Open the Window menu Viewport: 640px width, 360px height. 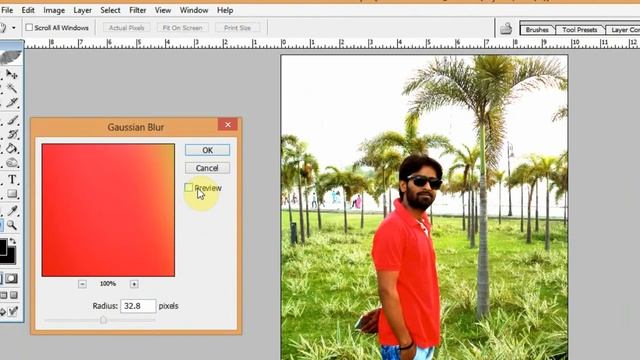(194, 10)
